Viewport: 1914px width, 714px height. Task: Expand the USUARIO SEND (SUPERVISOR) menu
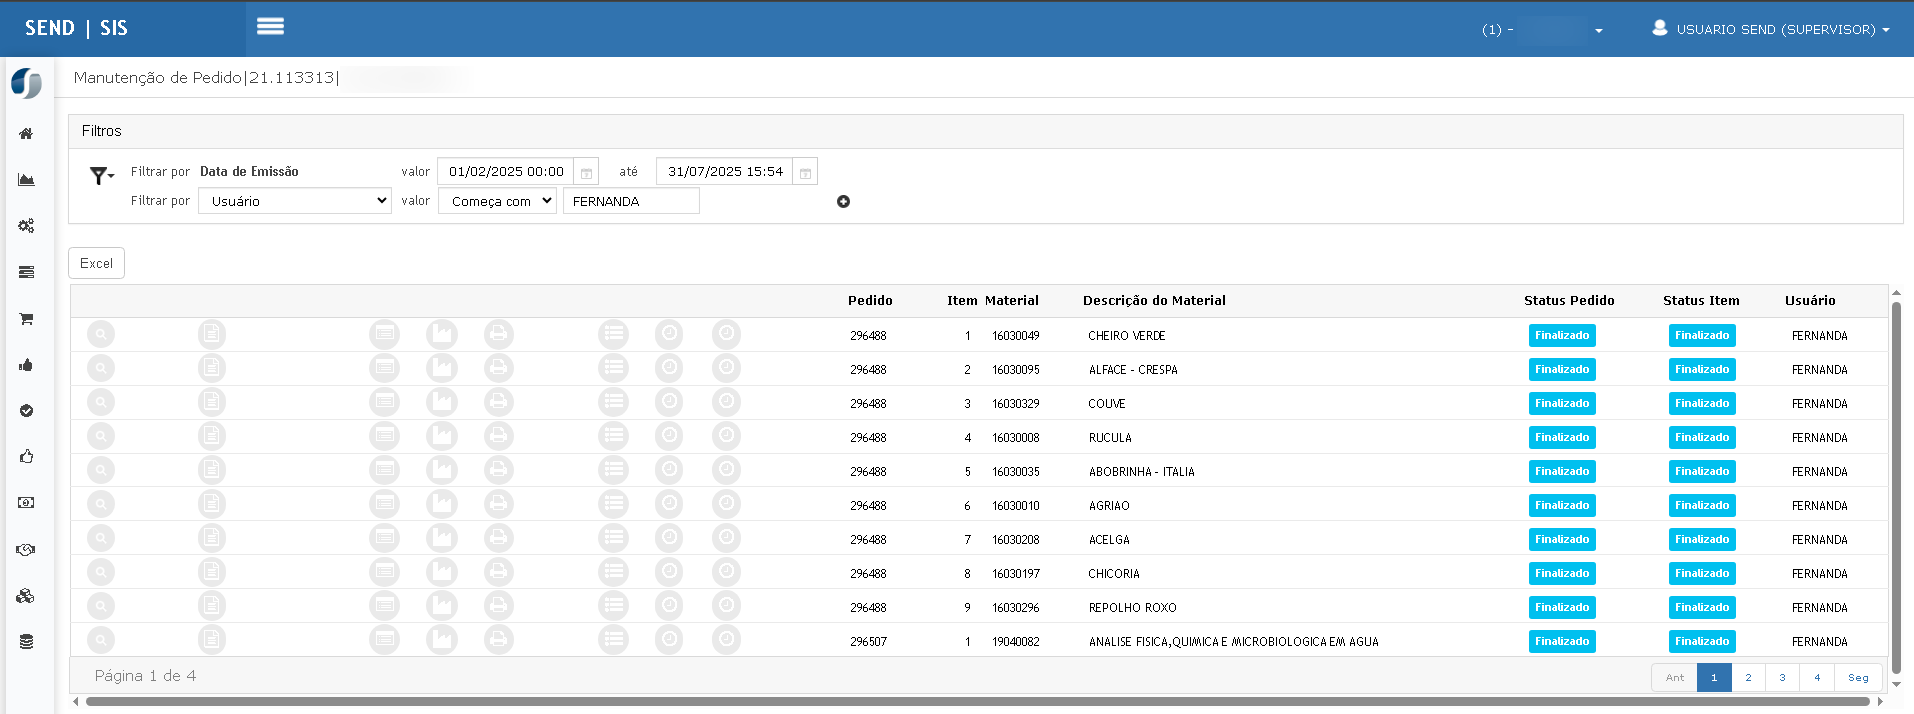1771,29
